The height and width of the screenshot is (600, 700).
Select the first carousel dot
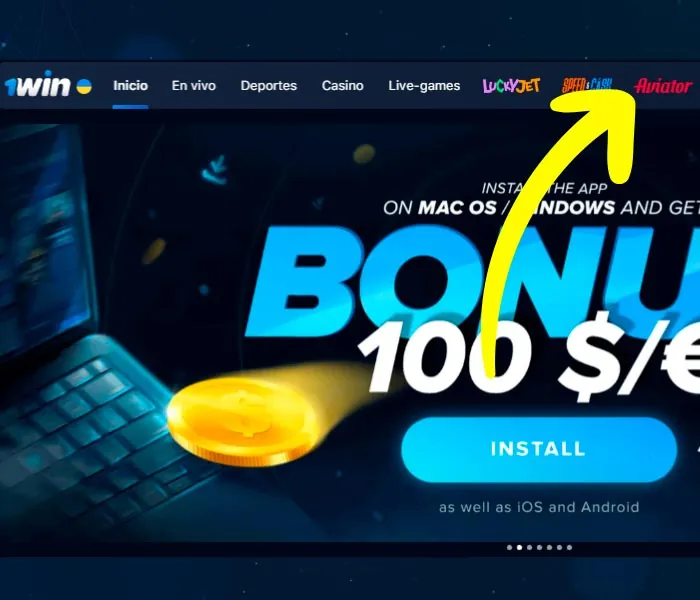click(x=509, y=547)
